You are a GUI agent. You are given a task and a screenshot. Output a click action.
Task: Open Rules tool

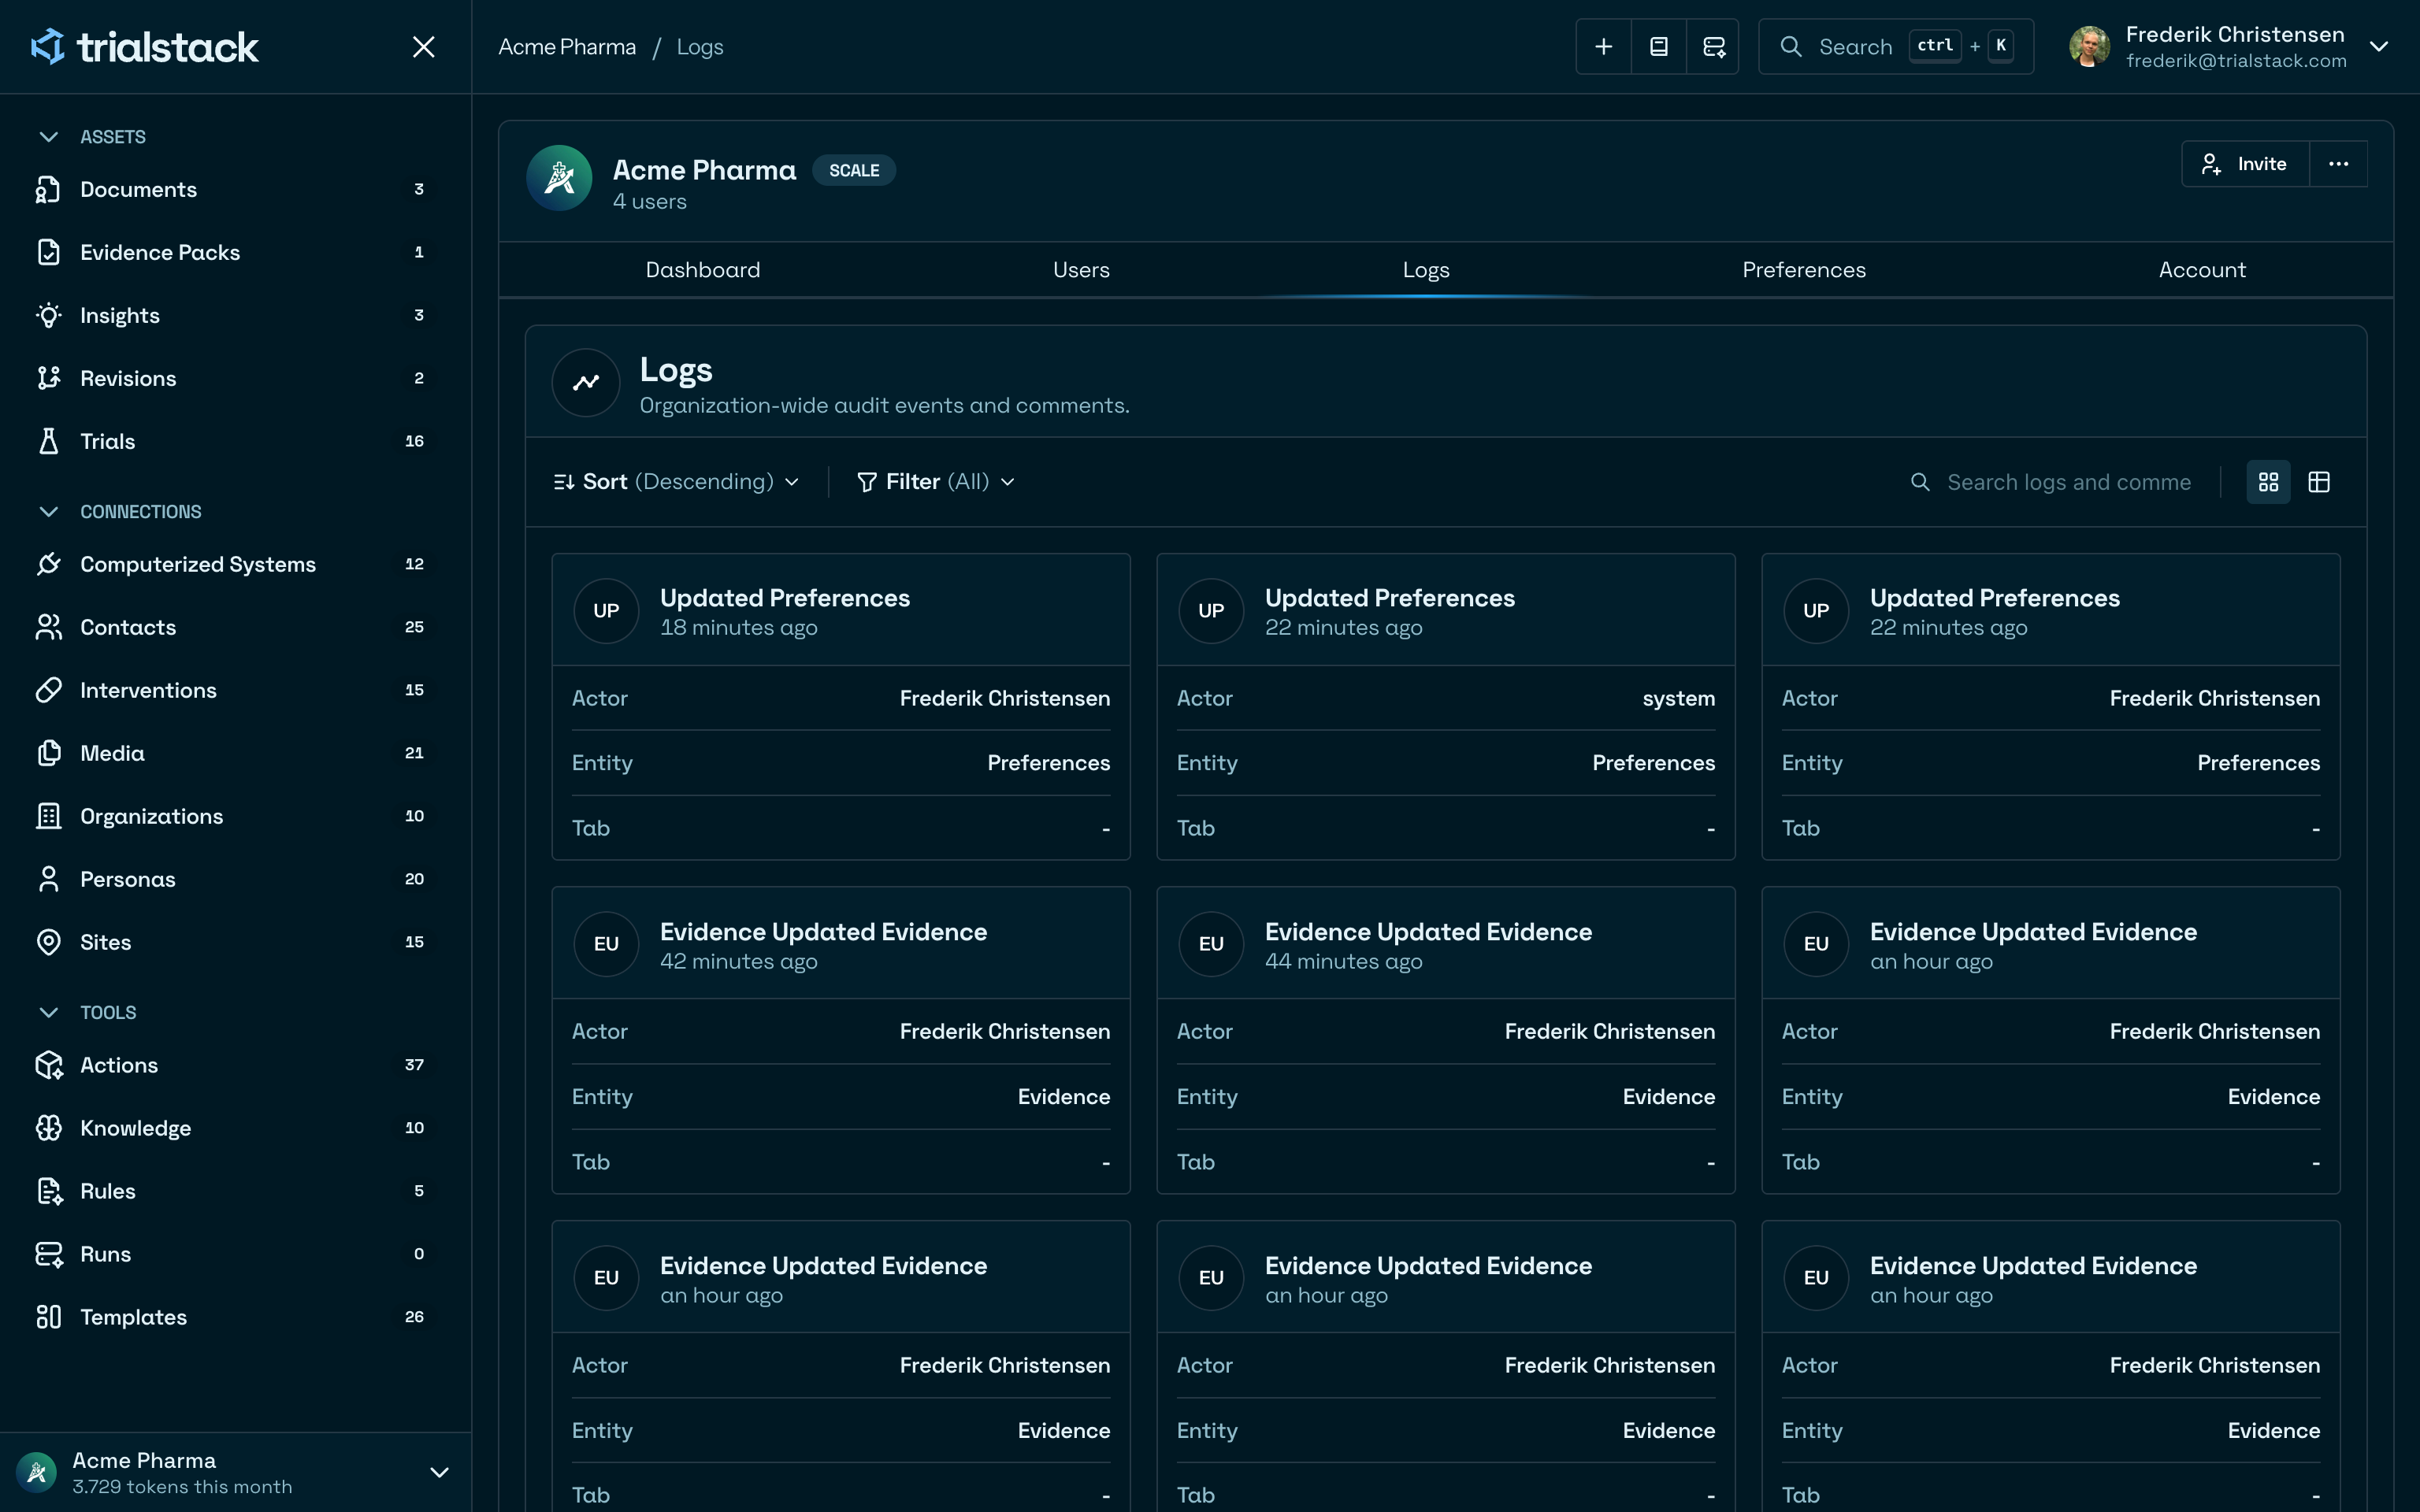coord(236,1191)
